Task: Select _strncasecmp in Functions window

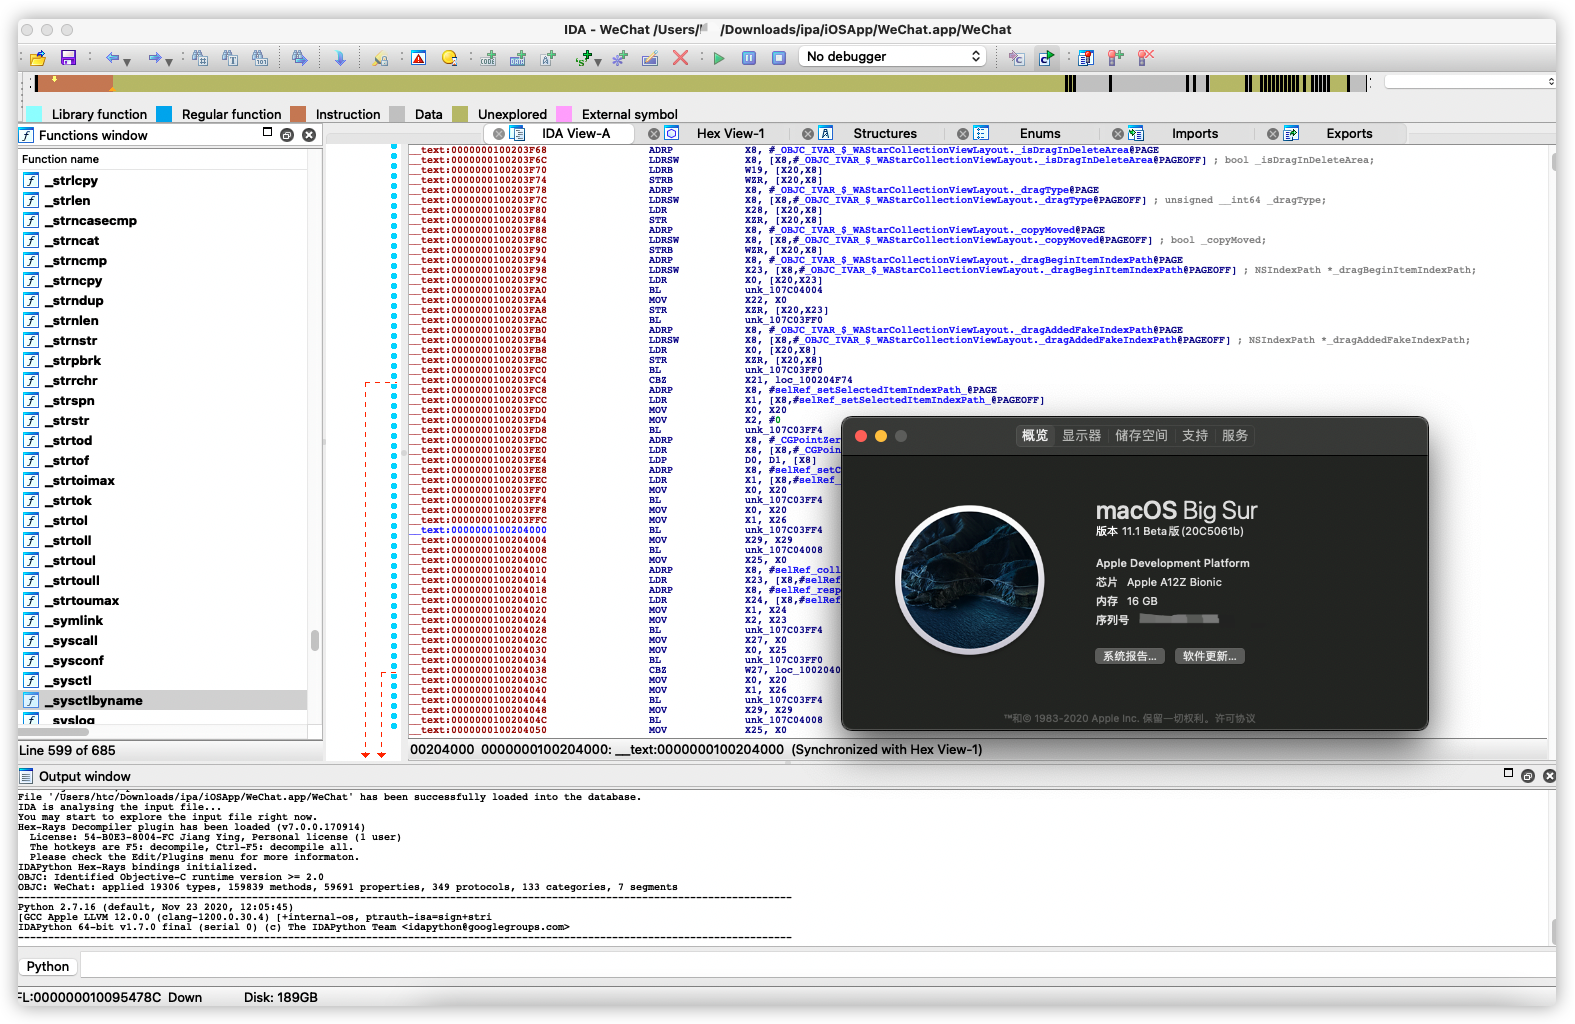Action: point(164,220)
